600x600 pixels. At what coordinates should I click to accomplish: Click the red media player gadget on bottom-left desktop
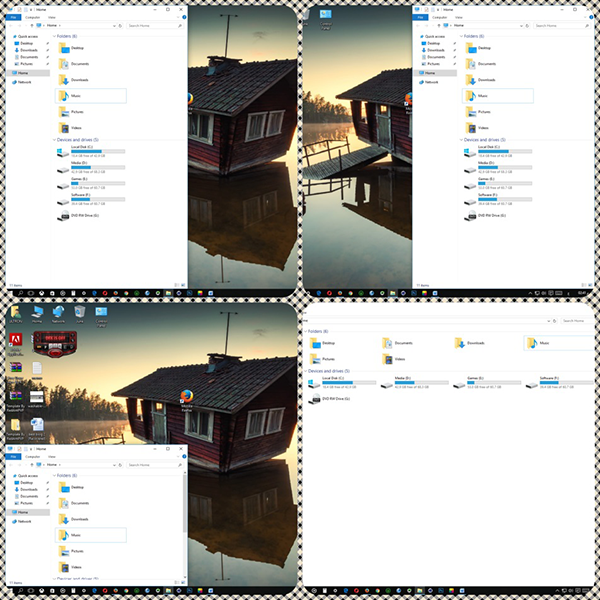pos(55,344)
